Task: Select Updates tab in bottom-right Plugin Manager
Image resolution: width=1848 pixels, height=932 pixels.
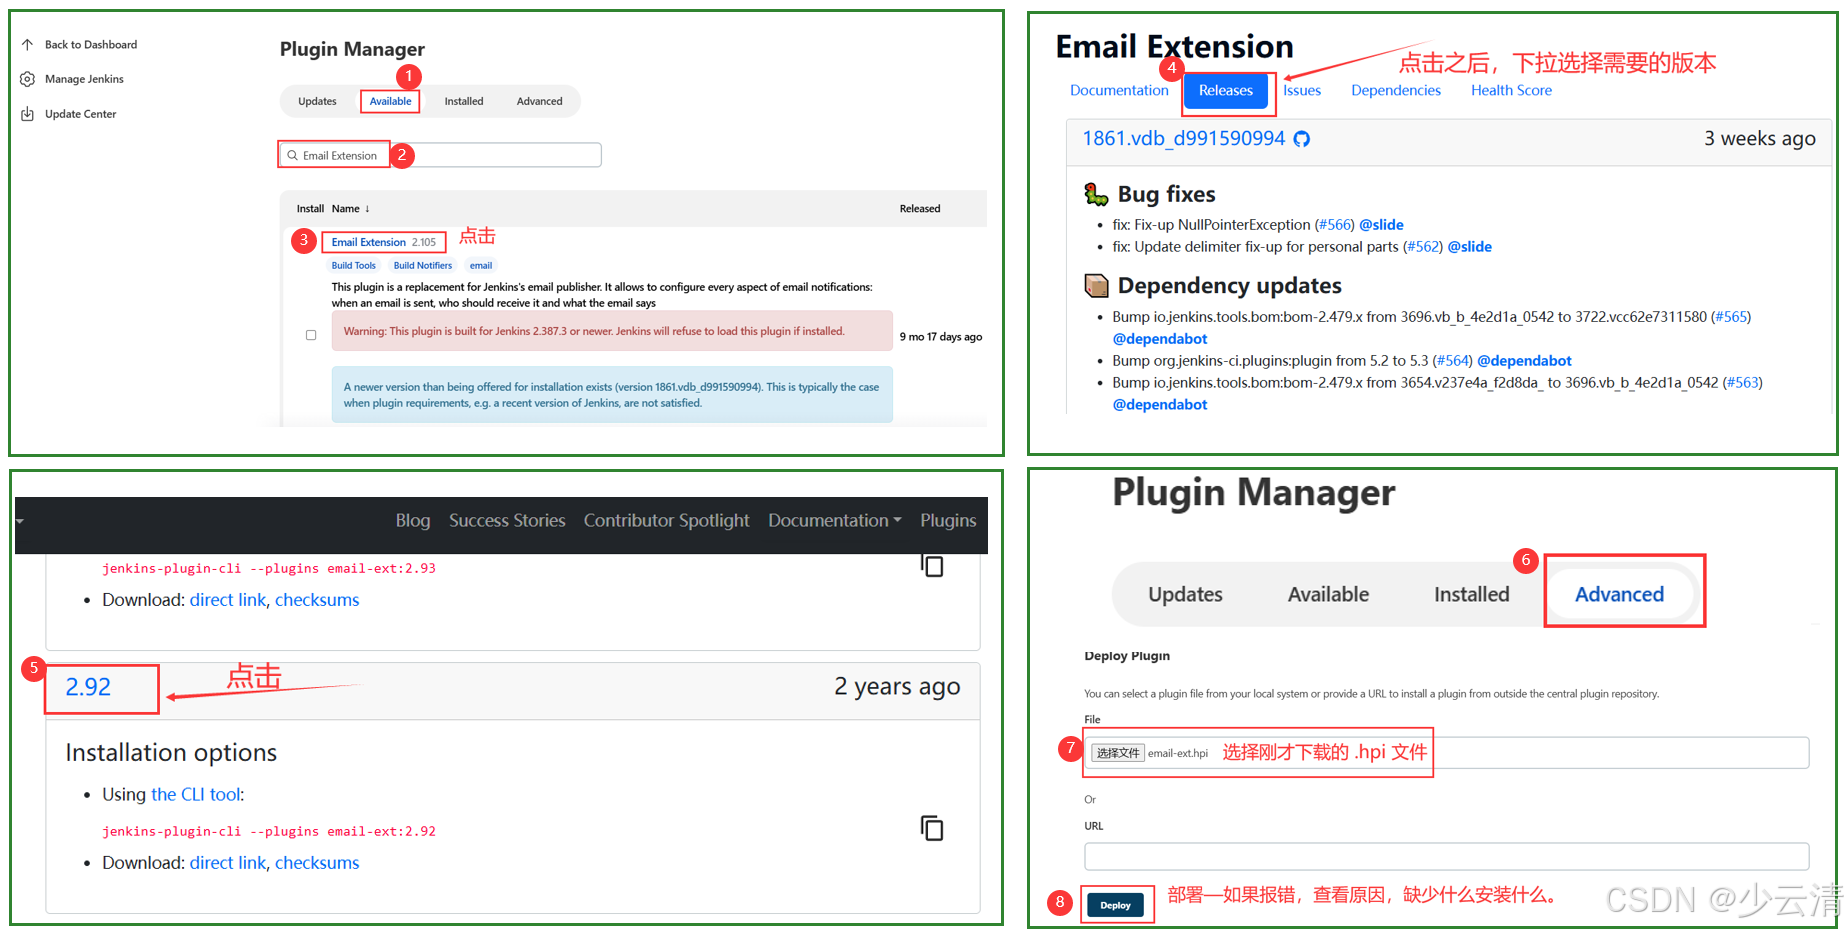Action: point(1185,594)
